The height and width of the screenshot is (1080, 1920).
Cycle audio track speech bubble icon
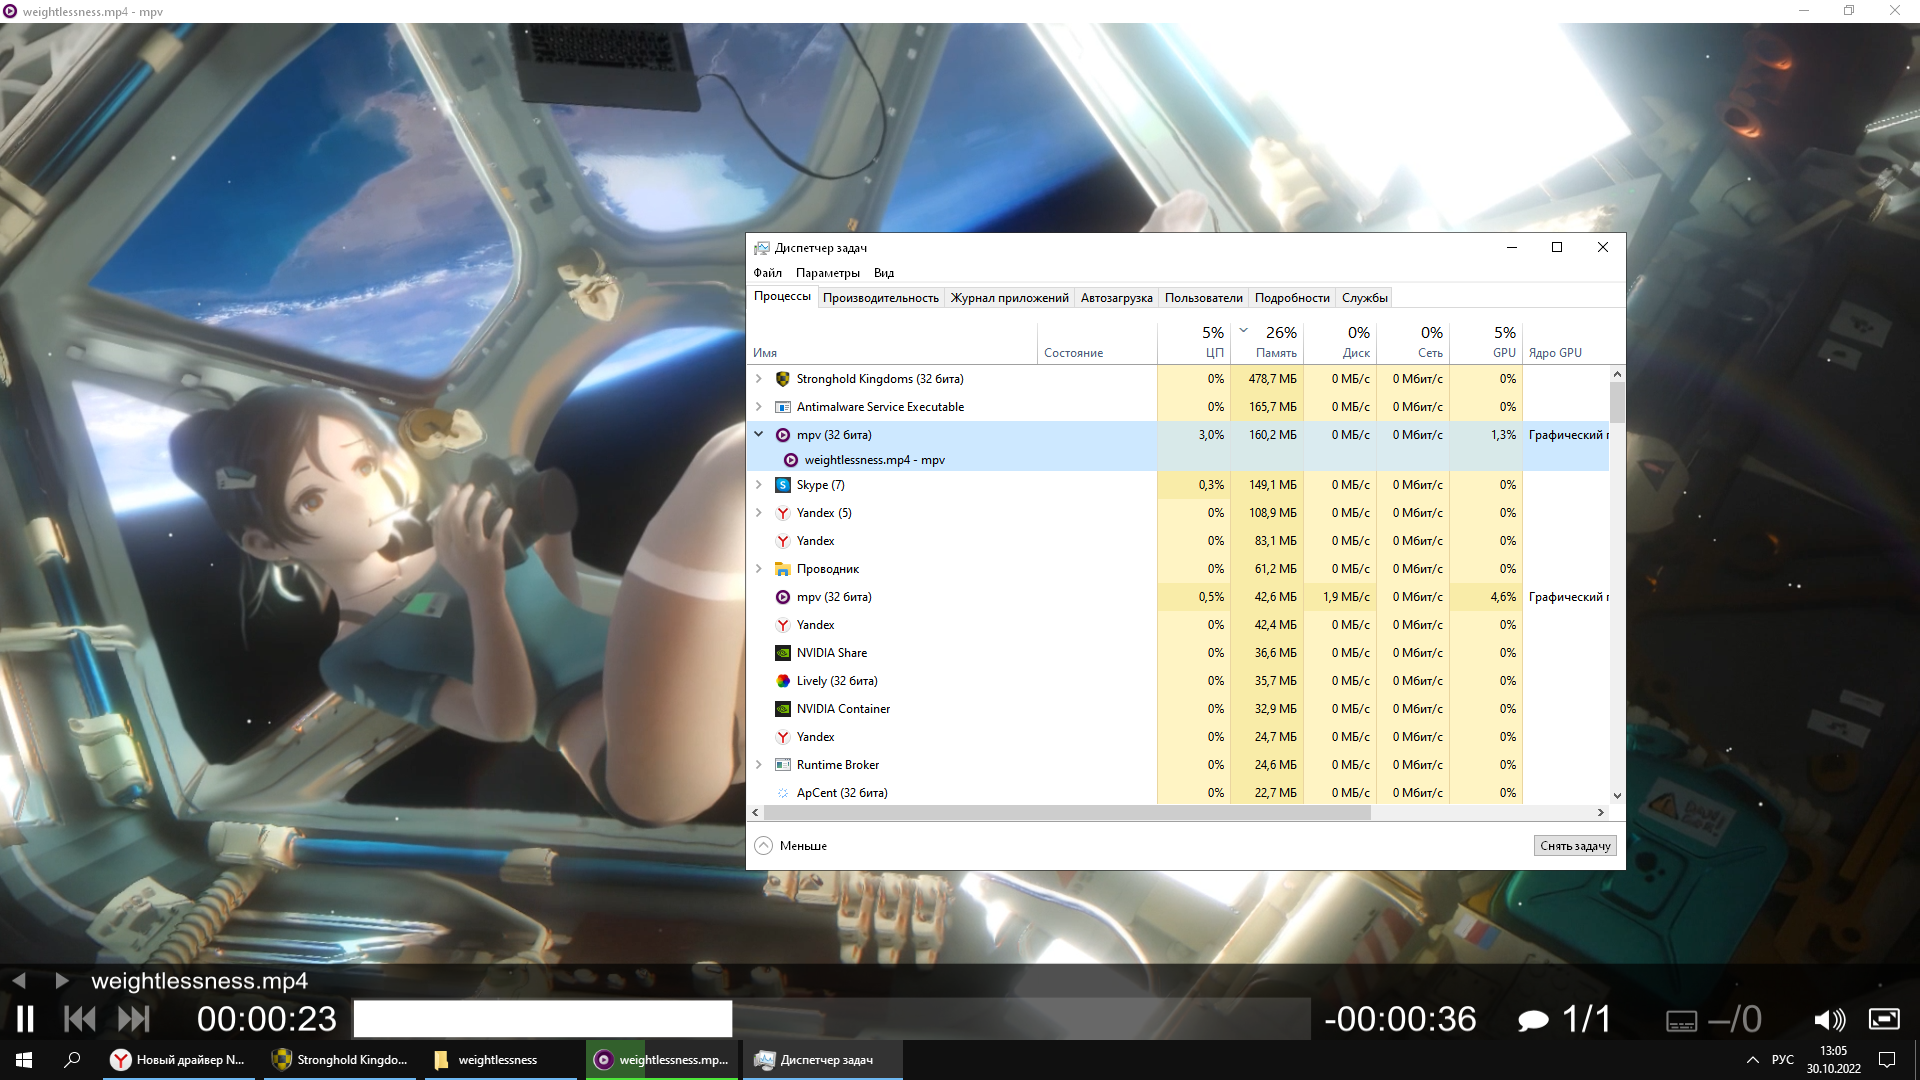coord(1533,1020)
